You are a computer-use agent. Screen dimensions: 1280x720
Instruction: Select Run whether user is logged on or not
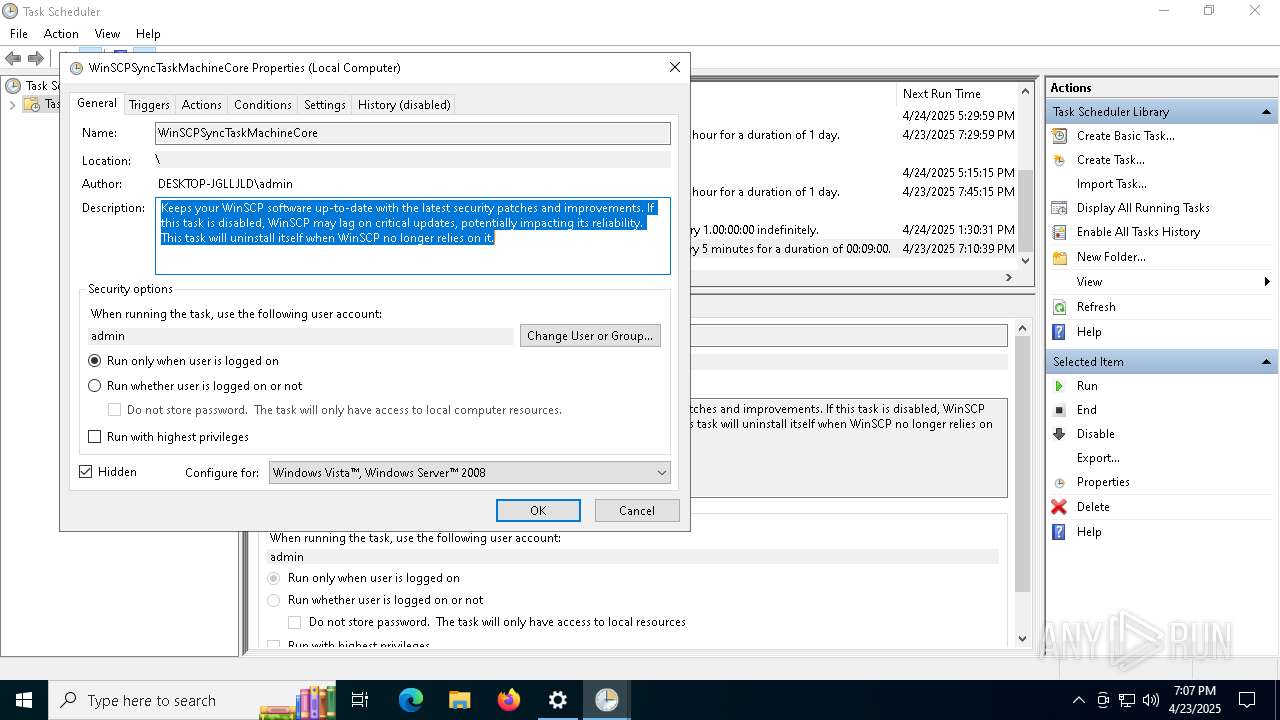click(x=196, y=386)
